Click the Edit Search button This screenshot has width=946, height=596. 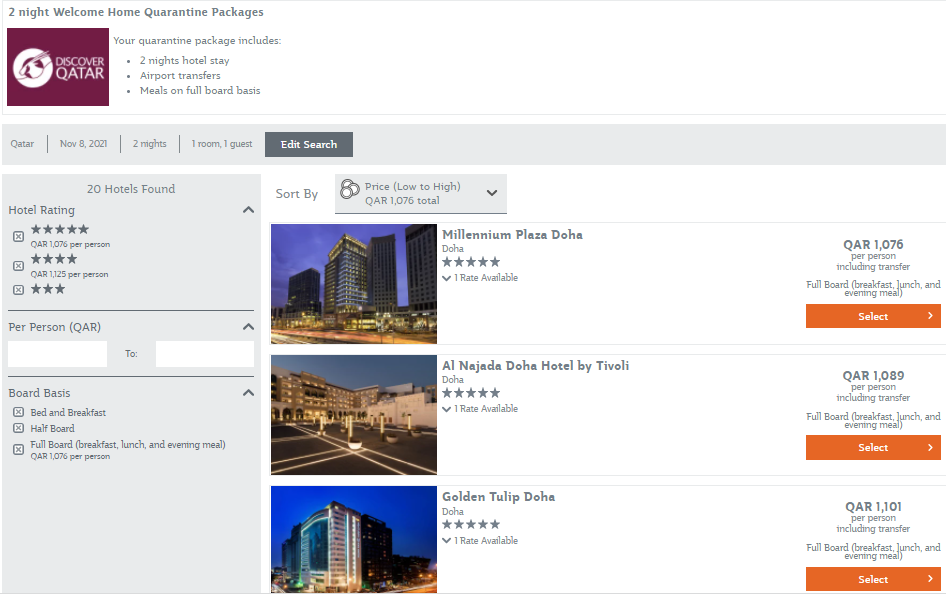tap(309, 145)
